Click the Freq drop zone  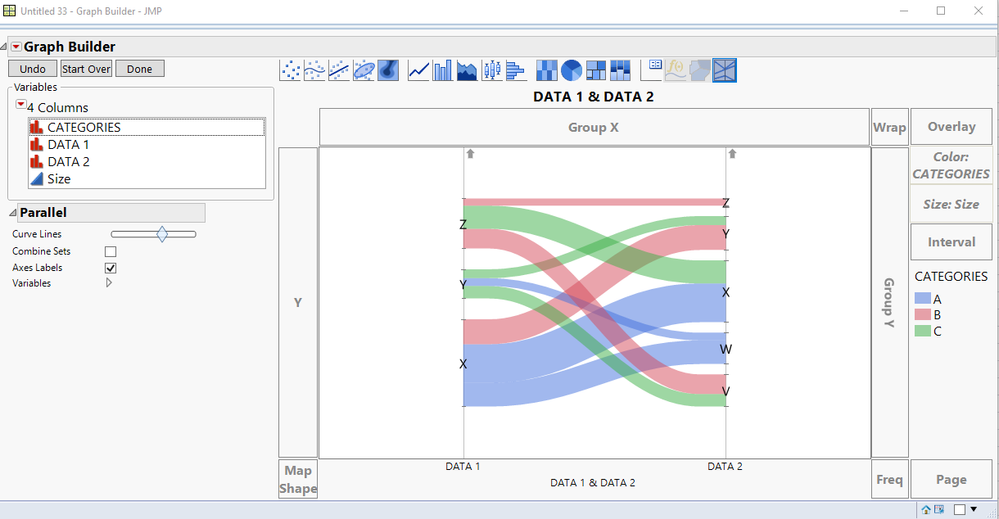889,480
